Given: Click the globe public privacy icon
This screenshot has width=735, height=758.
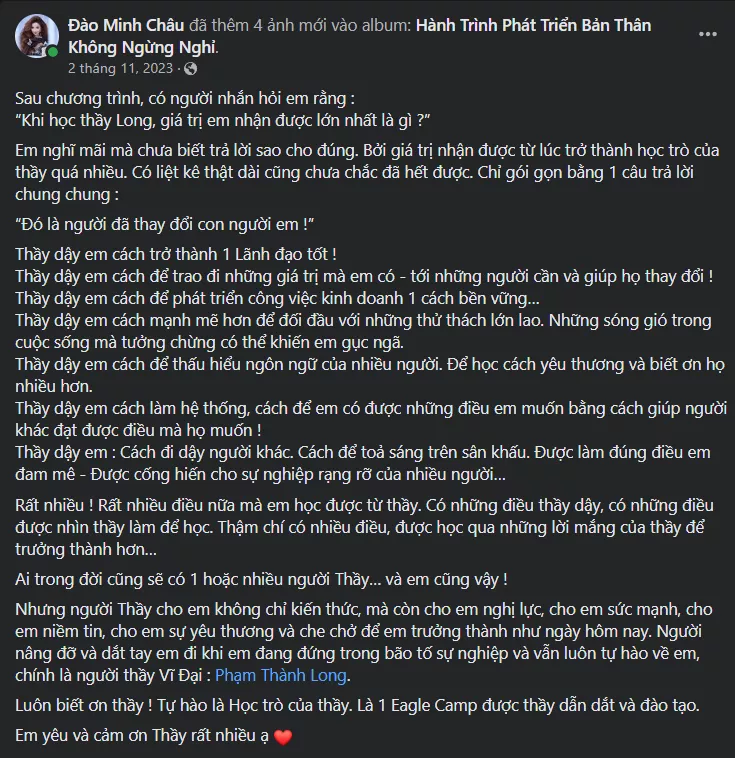Looking at the screenshot, I should [191, 69].
